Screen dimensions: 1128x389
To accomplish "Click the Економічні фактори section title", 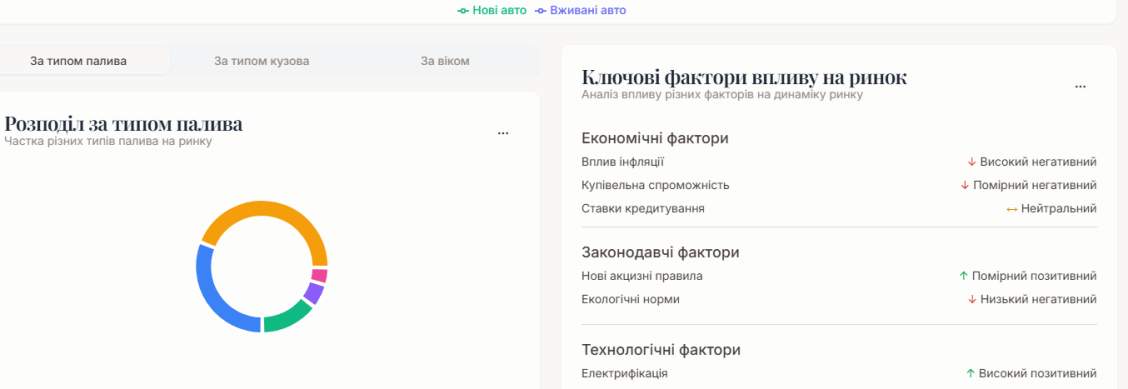I will [655, 138].
